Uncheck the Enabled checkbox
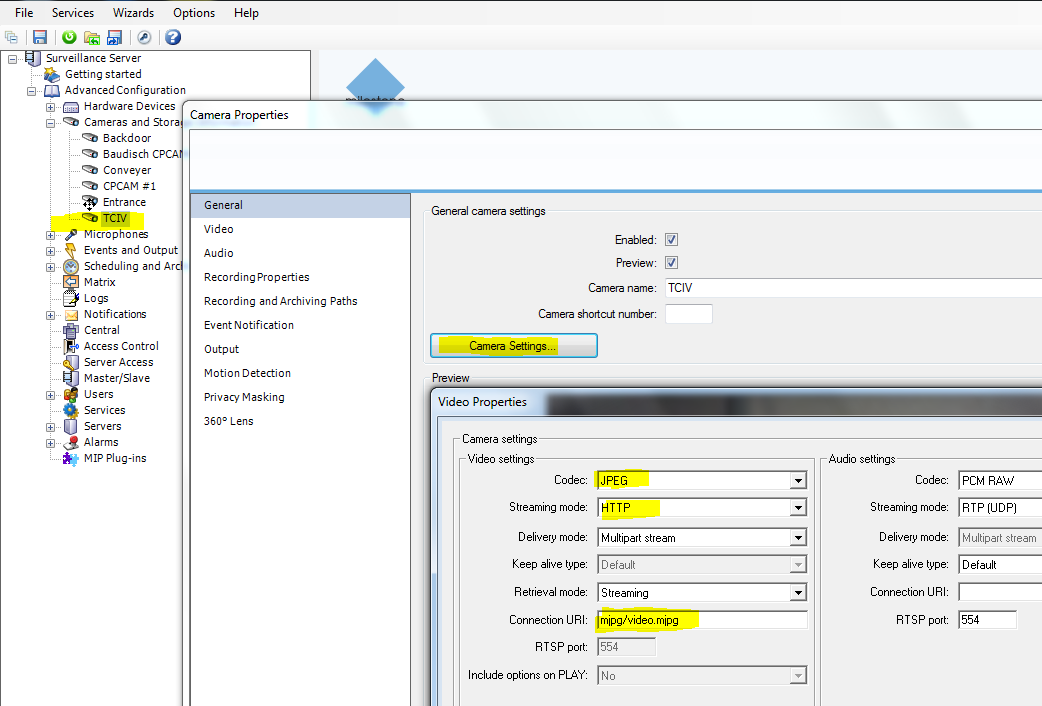 pos(672,240)
